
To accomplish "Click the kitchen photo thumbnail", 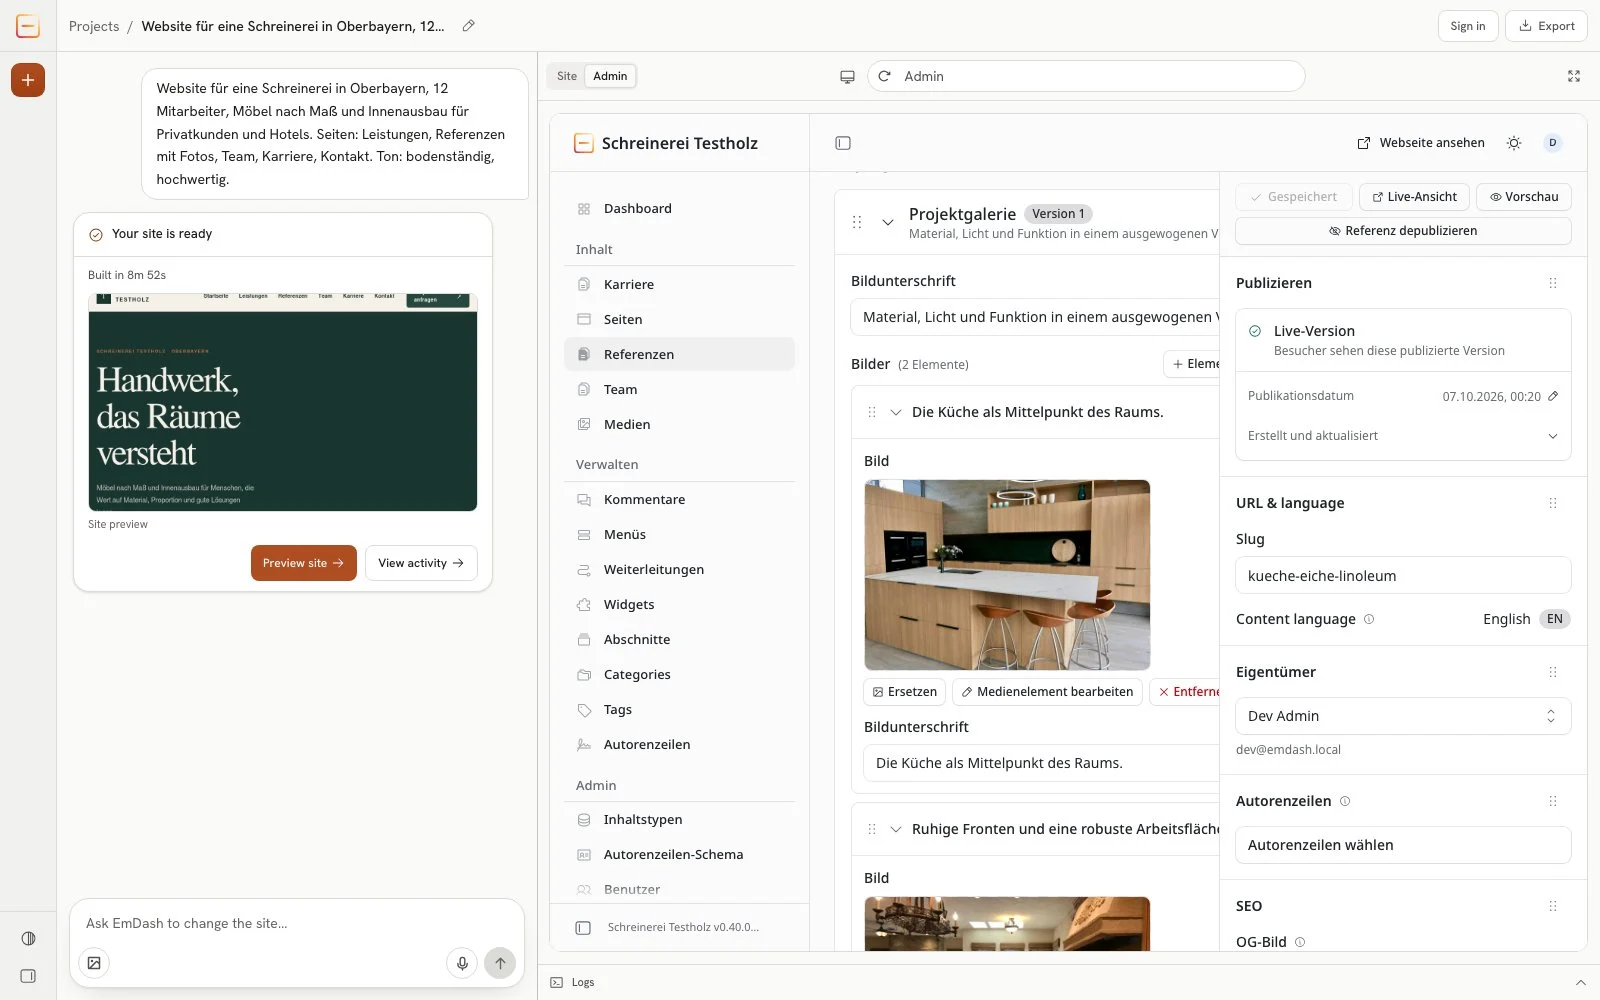I will pyautogui.click(x=1007, y=575).
